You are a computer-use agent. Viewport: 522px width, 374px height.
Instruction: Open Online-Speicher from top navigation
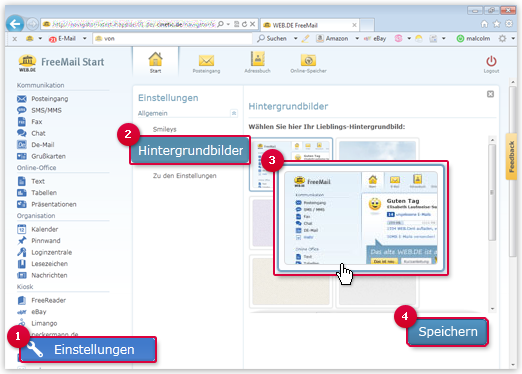pos(308,63)
